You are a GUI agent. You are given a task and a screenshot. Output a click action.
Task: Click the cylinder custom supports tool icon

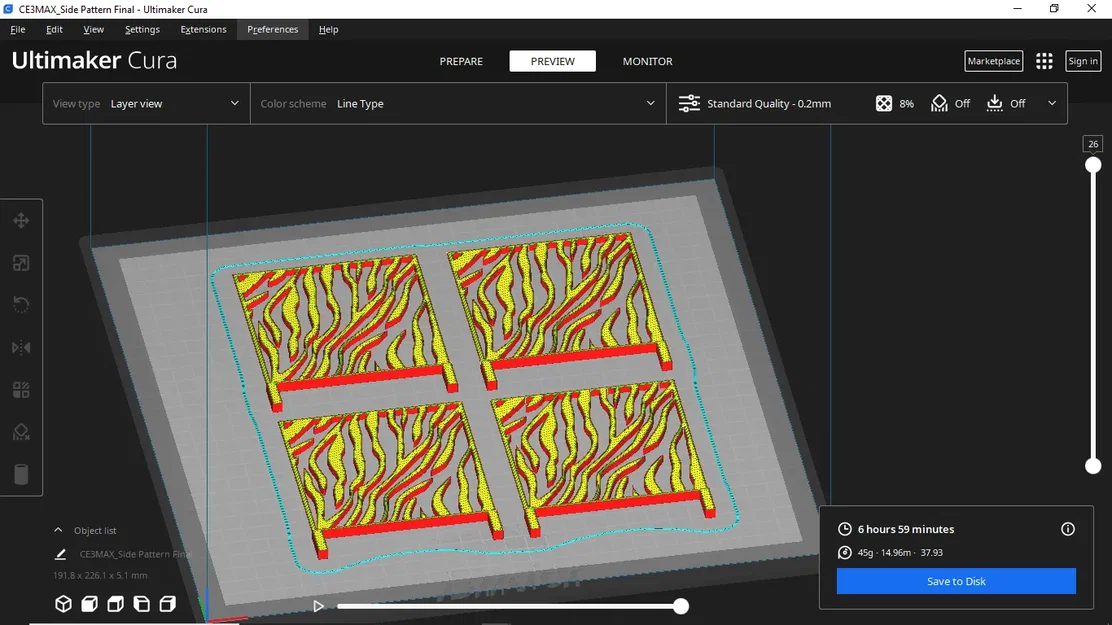click(x=21, y=474)
